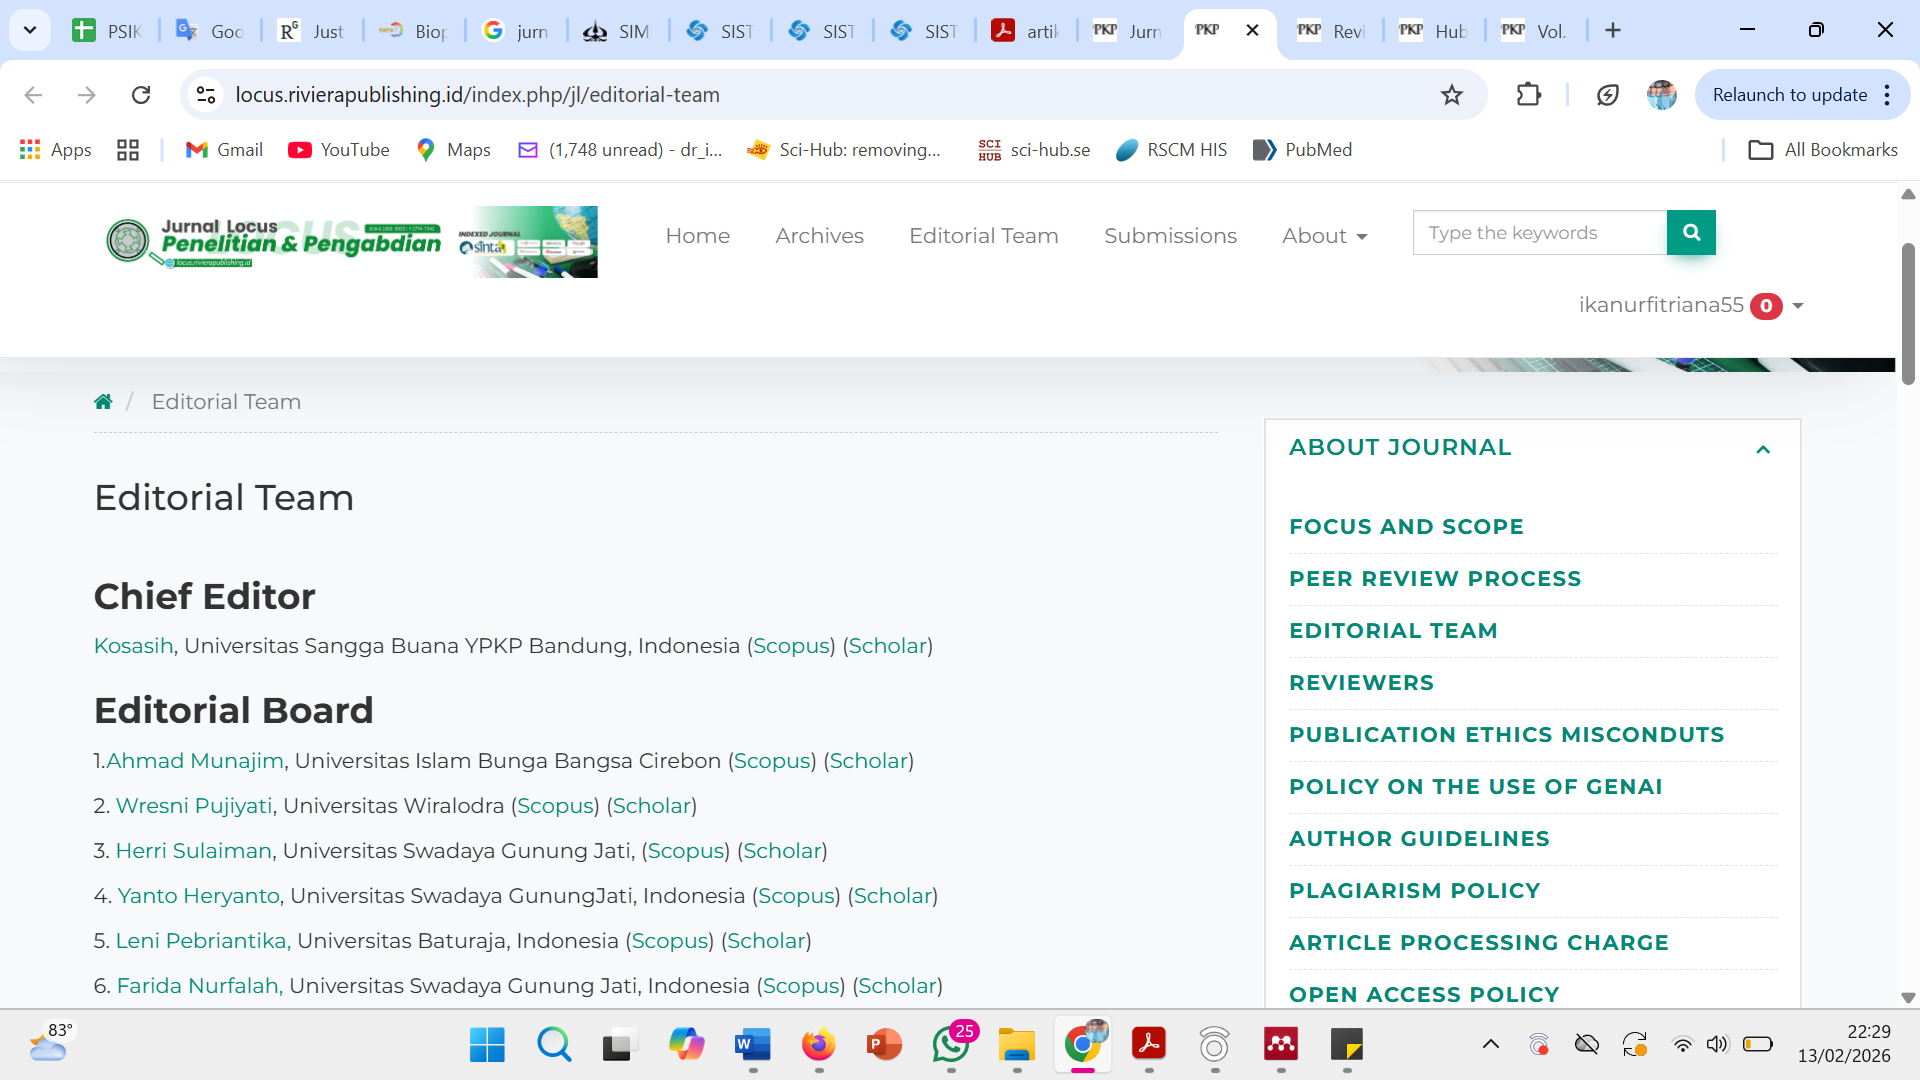The image size is (1920, 1080).
Task: Open the tab search dropdown arrow
Action: 30,30
